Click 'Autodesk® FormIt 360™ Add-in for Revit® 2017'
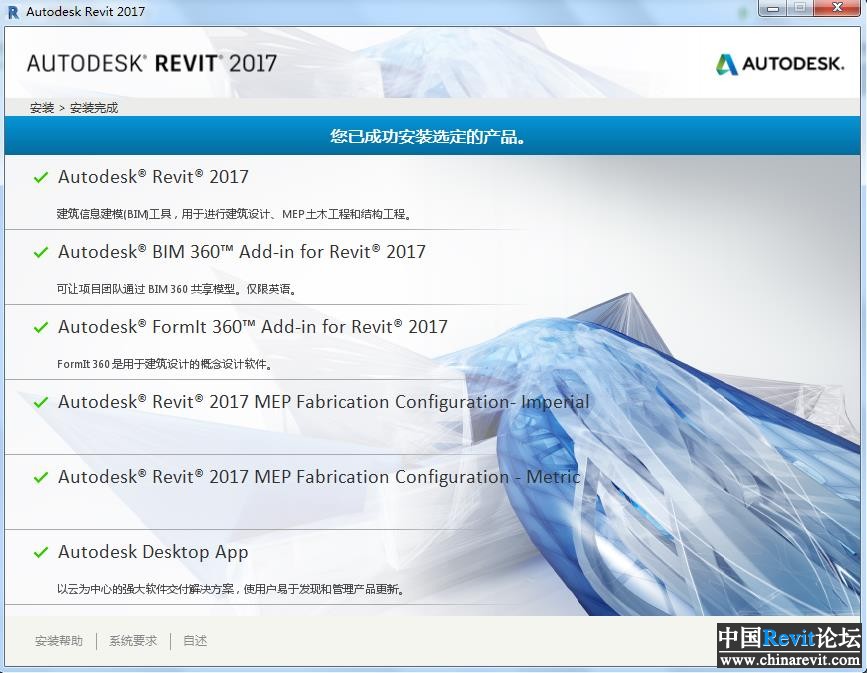The height and width of the screenshot is (673, 867). 253,327
